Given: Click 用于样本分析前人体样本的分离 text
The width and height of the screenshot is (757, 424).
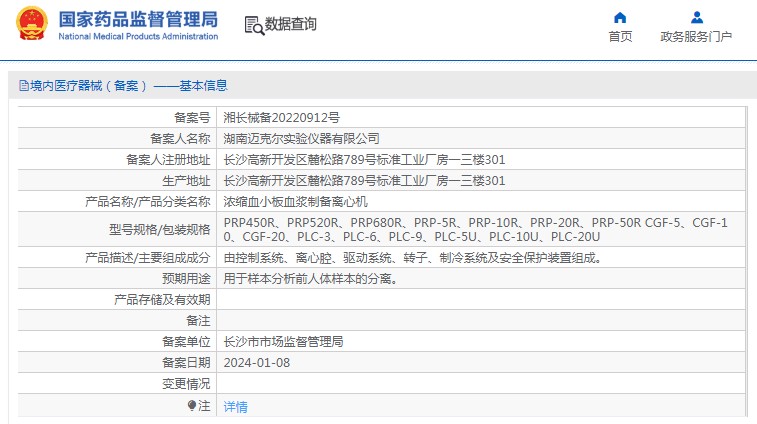Looking at the screenshot, I should click(x=310, y=279).
